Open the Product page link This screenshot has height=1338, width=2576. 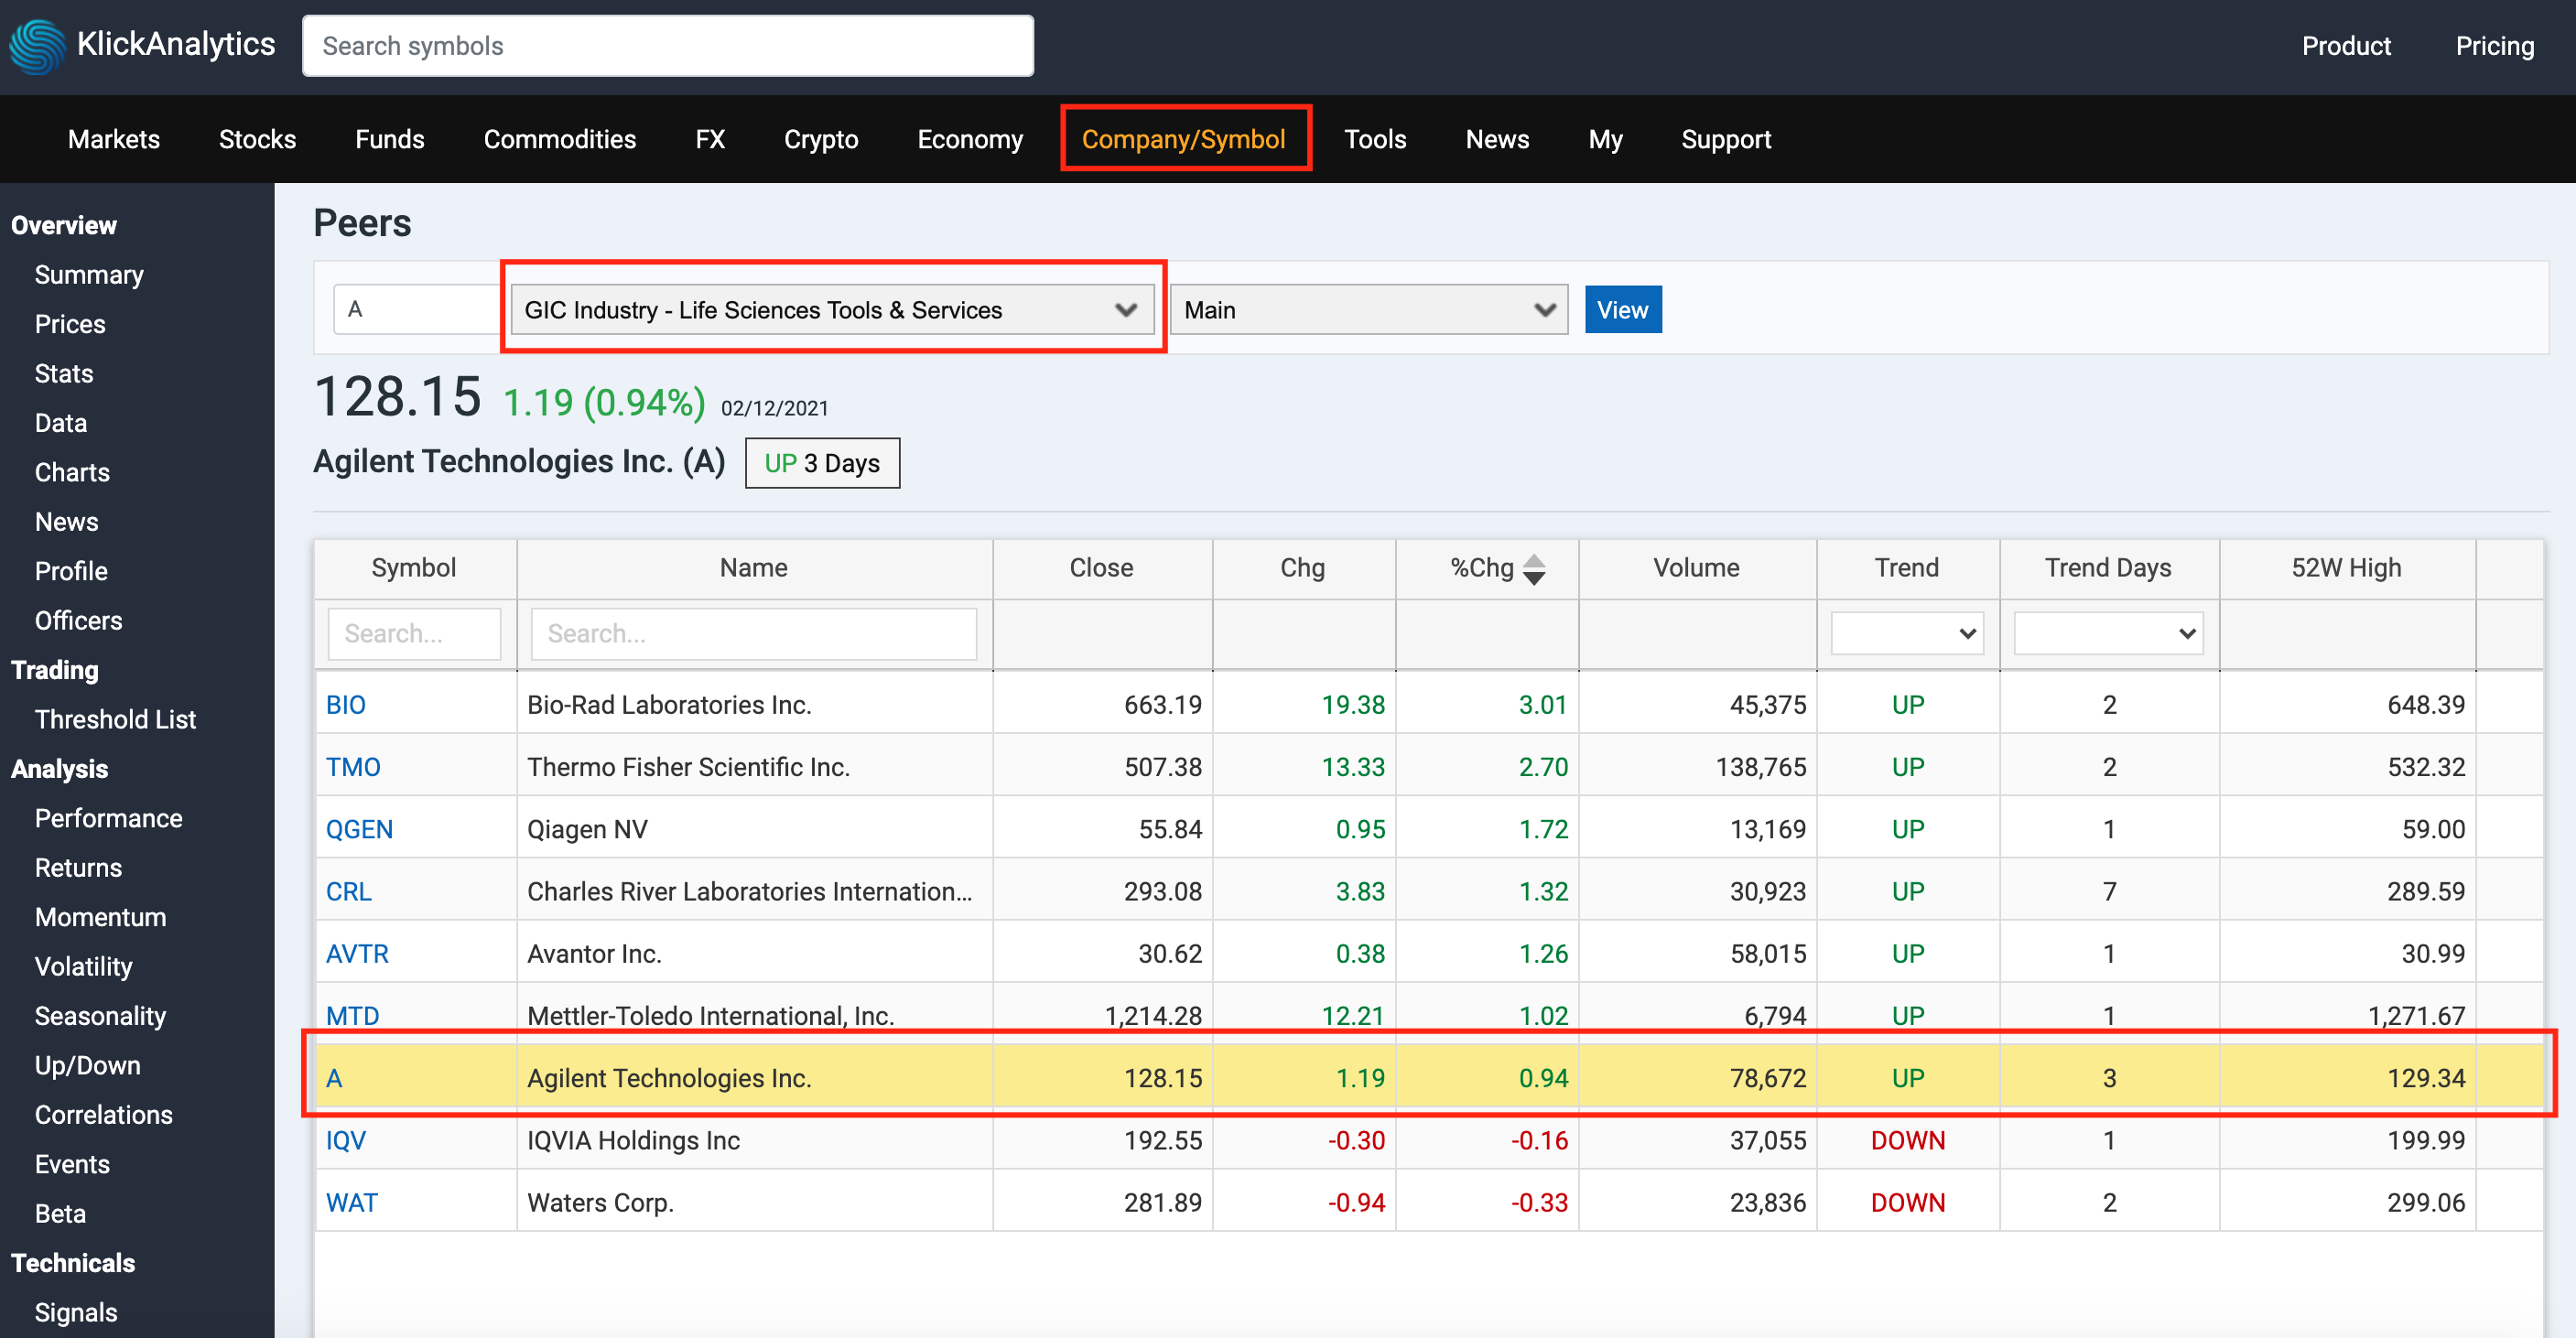click(2345, 46)
